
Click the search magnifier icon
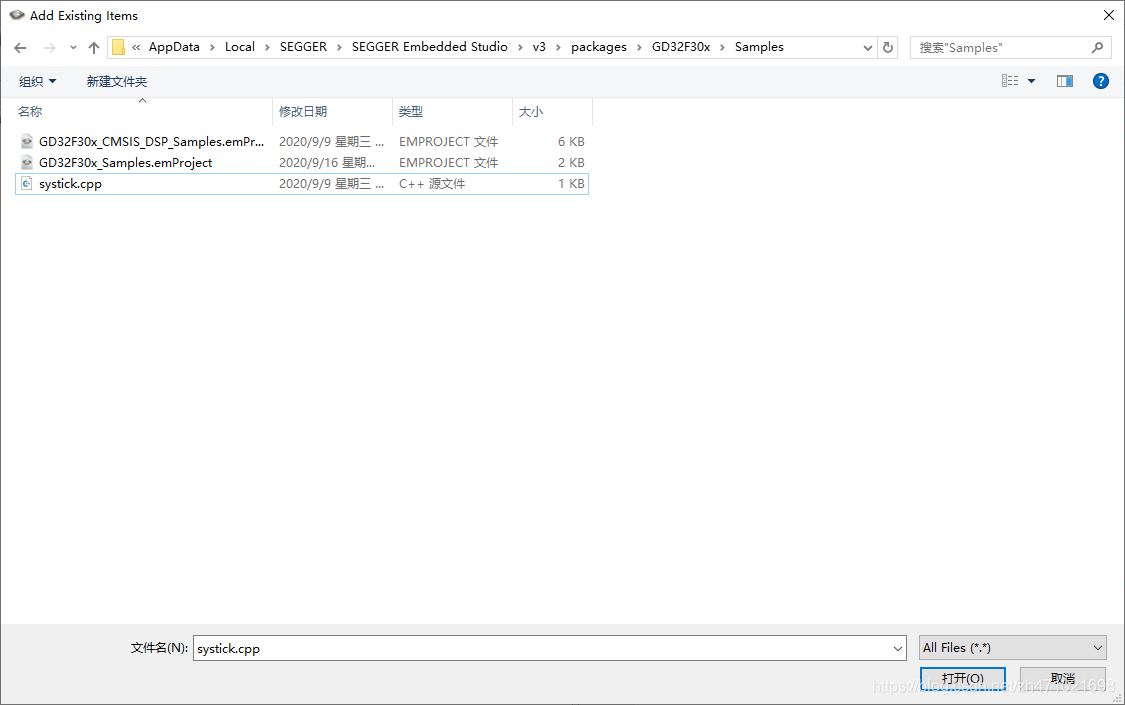point(1097,47)
